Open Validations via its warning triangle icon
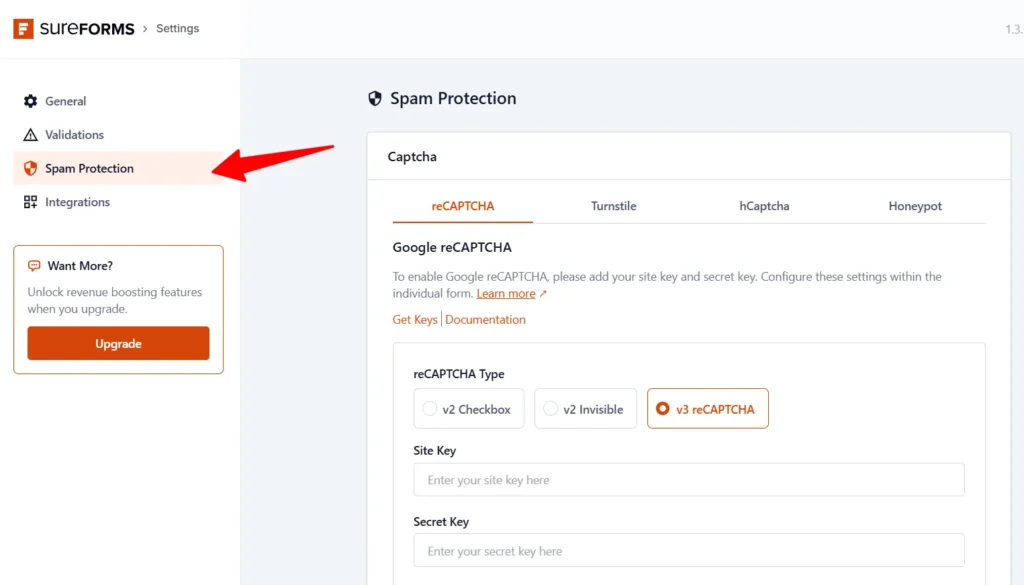This screenshot has width=1024, height=585. pos(29,134)
